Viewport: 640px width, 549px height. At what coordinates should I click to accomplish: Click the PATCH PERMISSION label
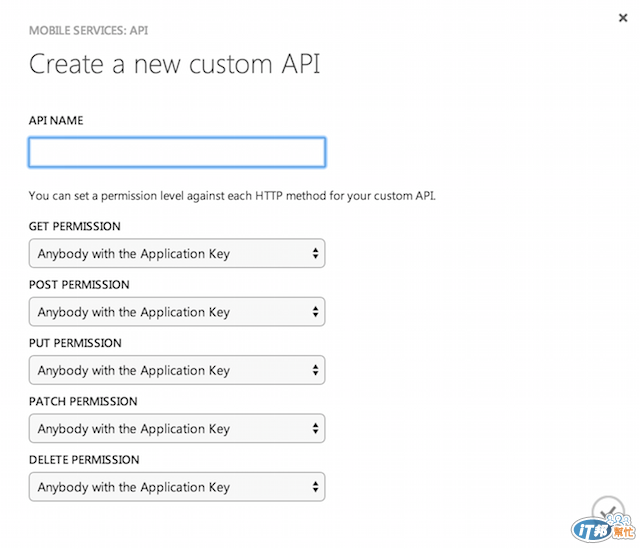83,402
